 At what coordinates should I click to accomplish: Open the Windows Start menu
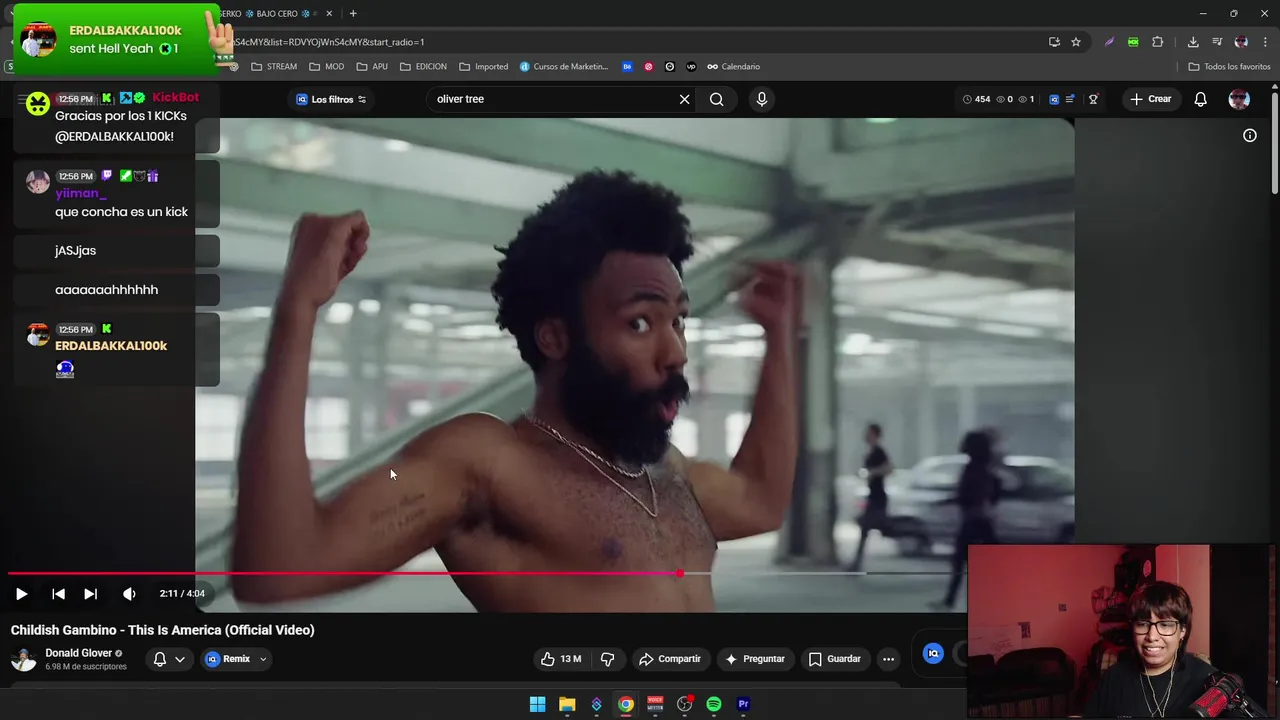click(x=537, y=704)
